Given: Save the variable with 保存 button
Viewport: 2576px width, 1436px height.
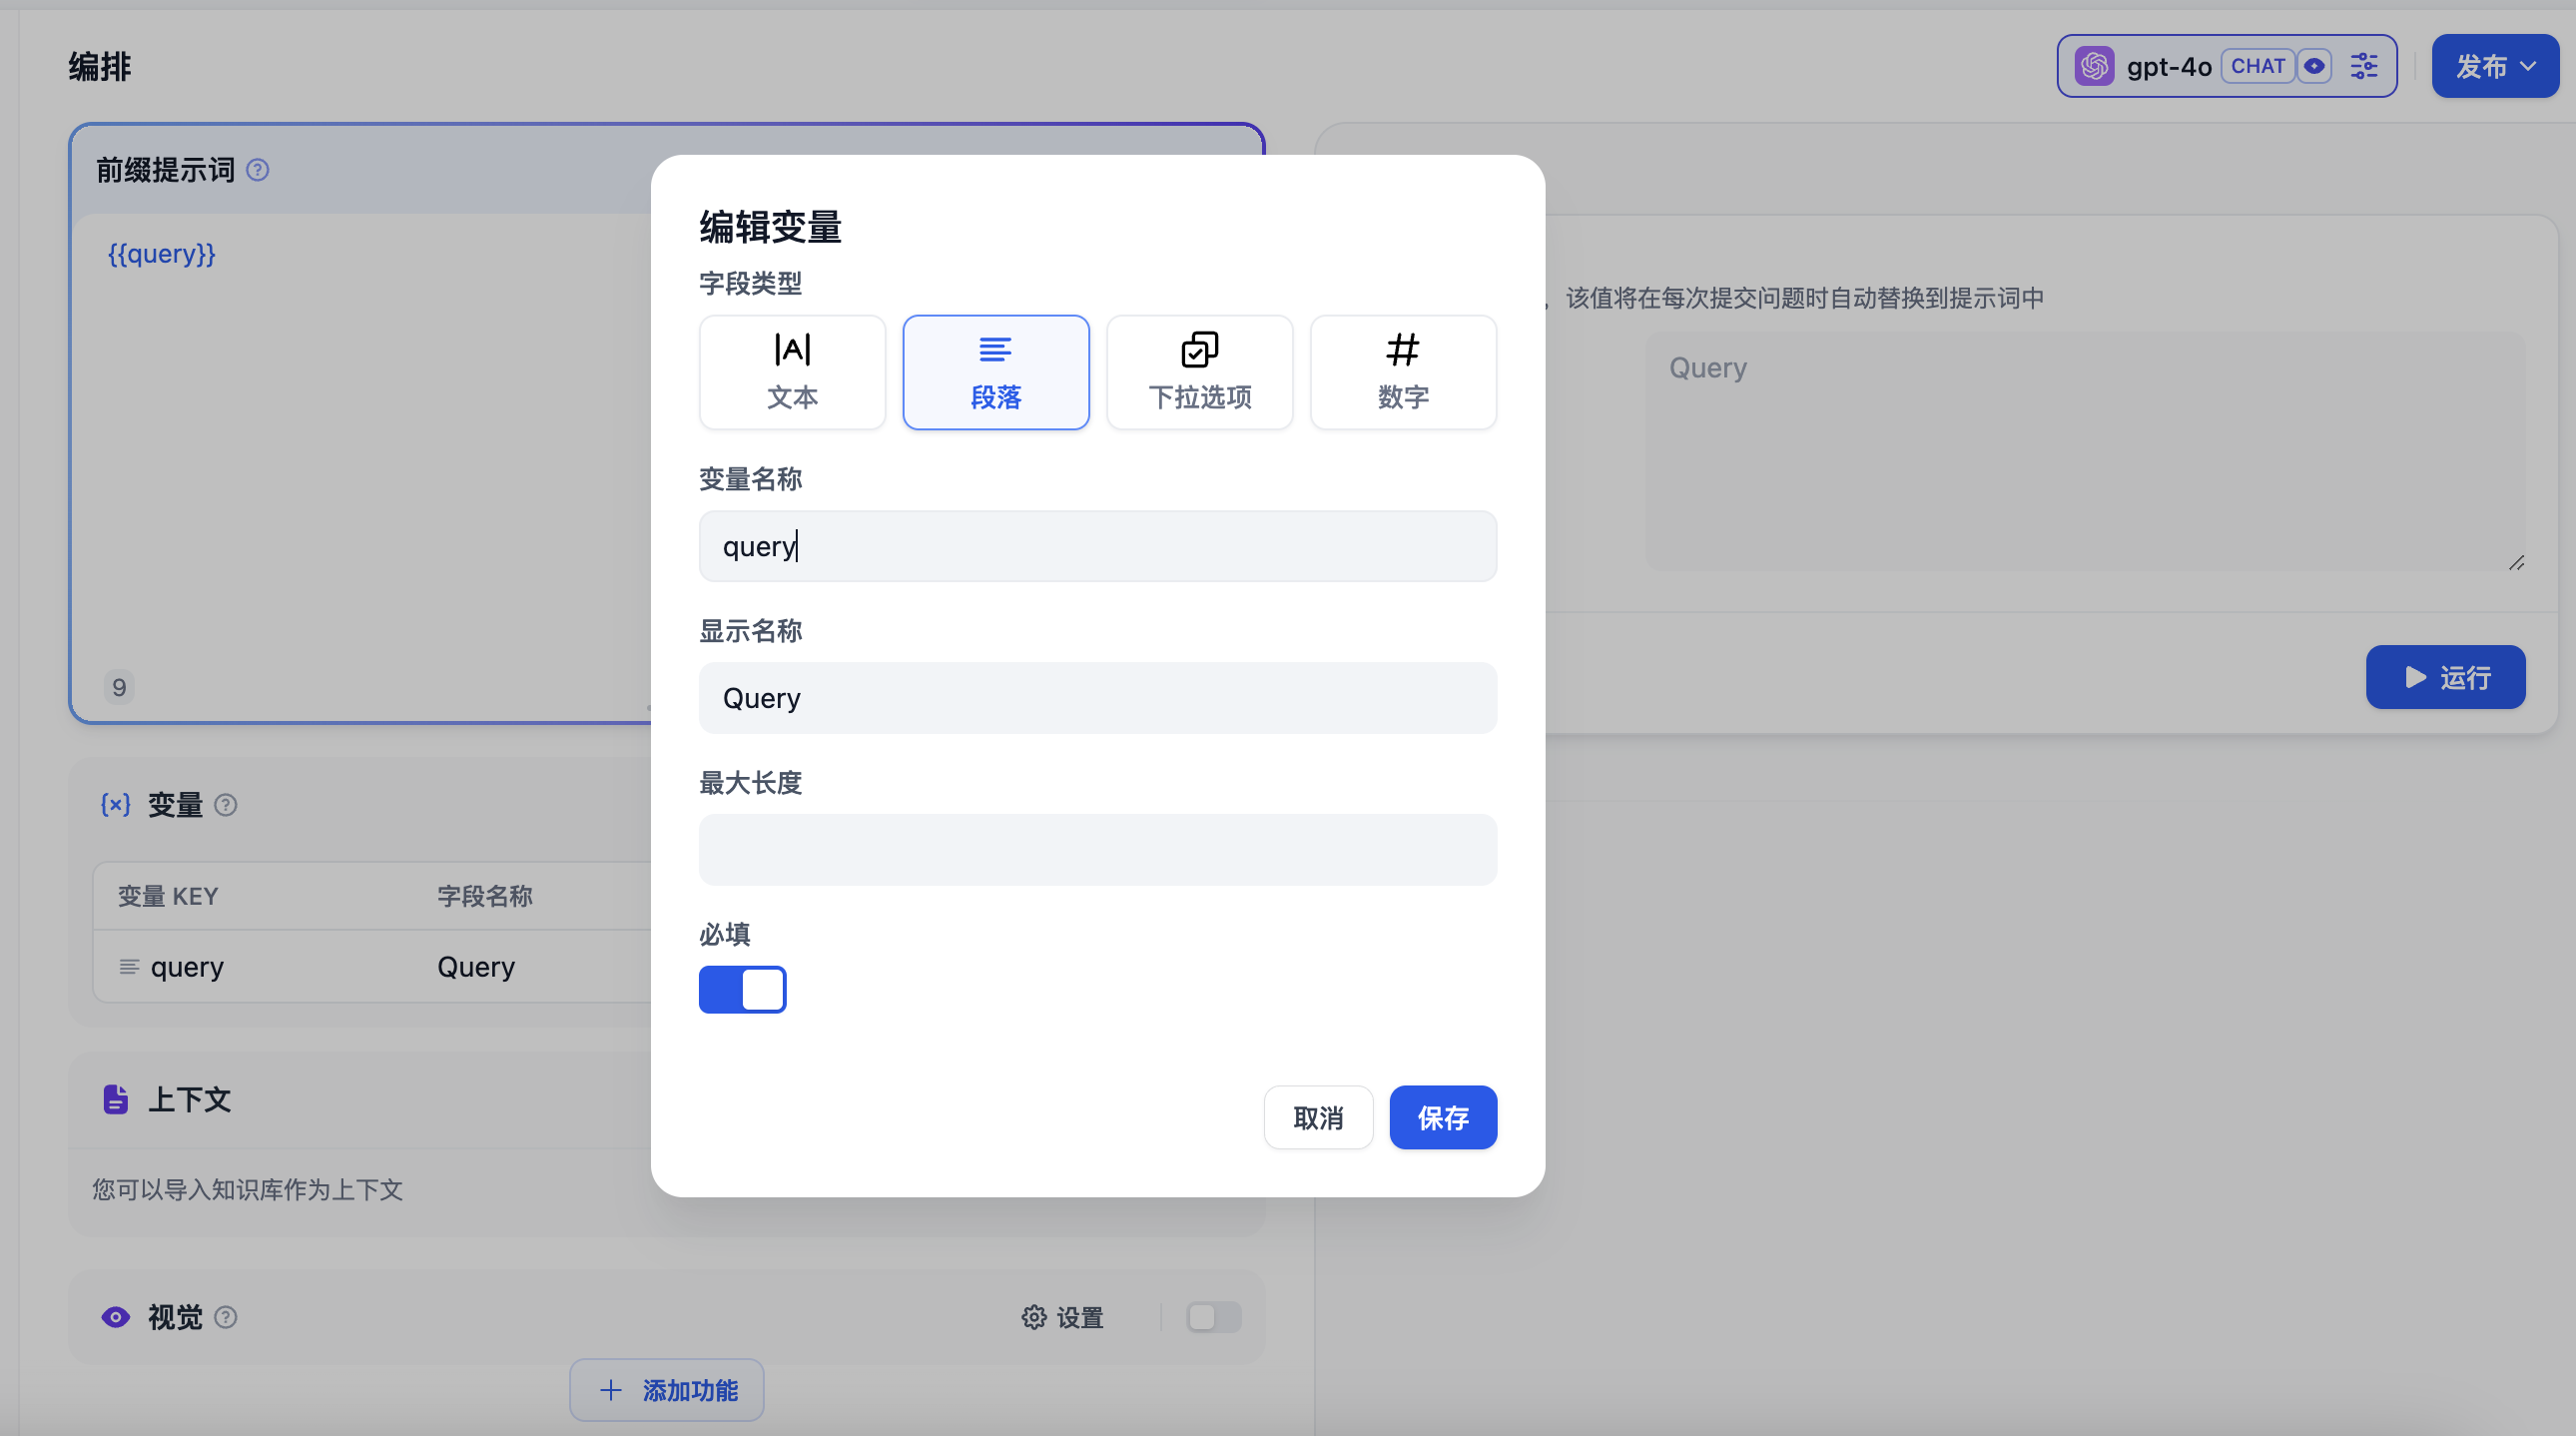Looking at the screenshot, I should click(x=1443, y=1117).
